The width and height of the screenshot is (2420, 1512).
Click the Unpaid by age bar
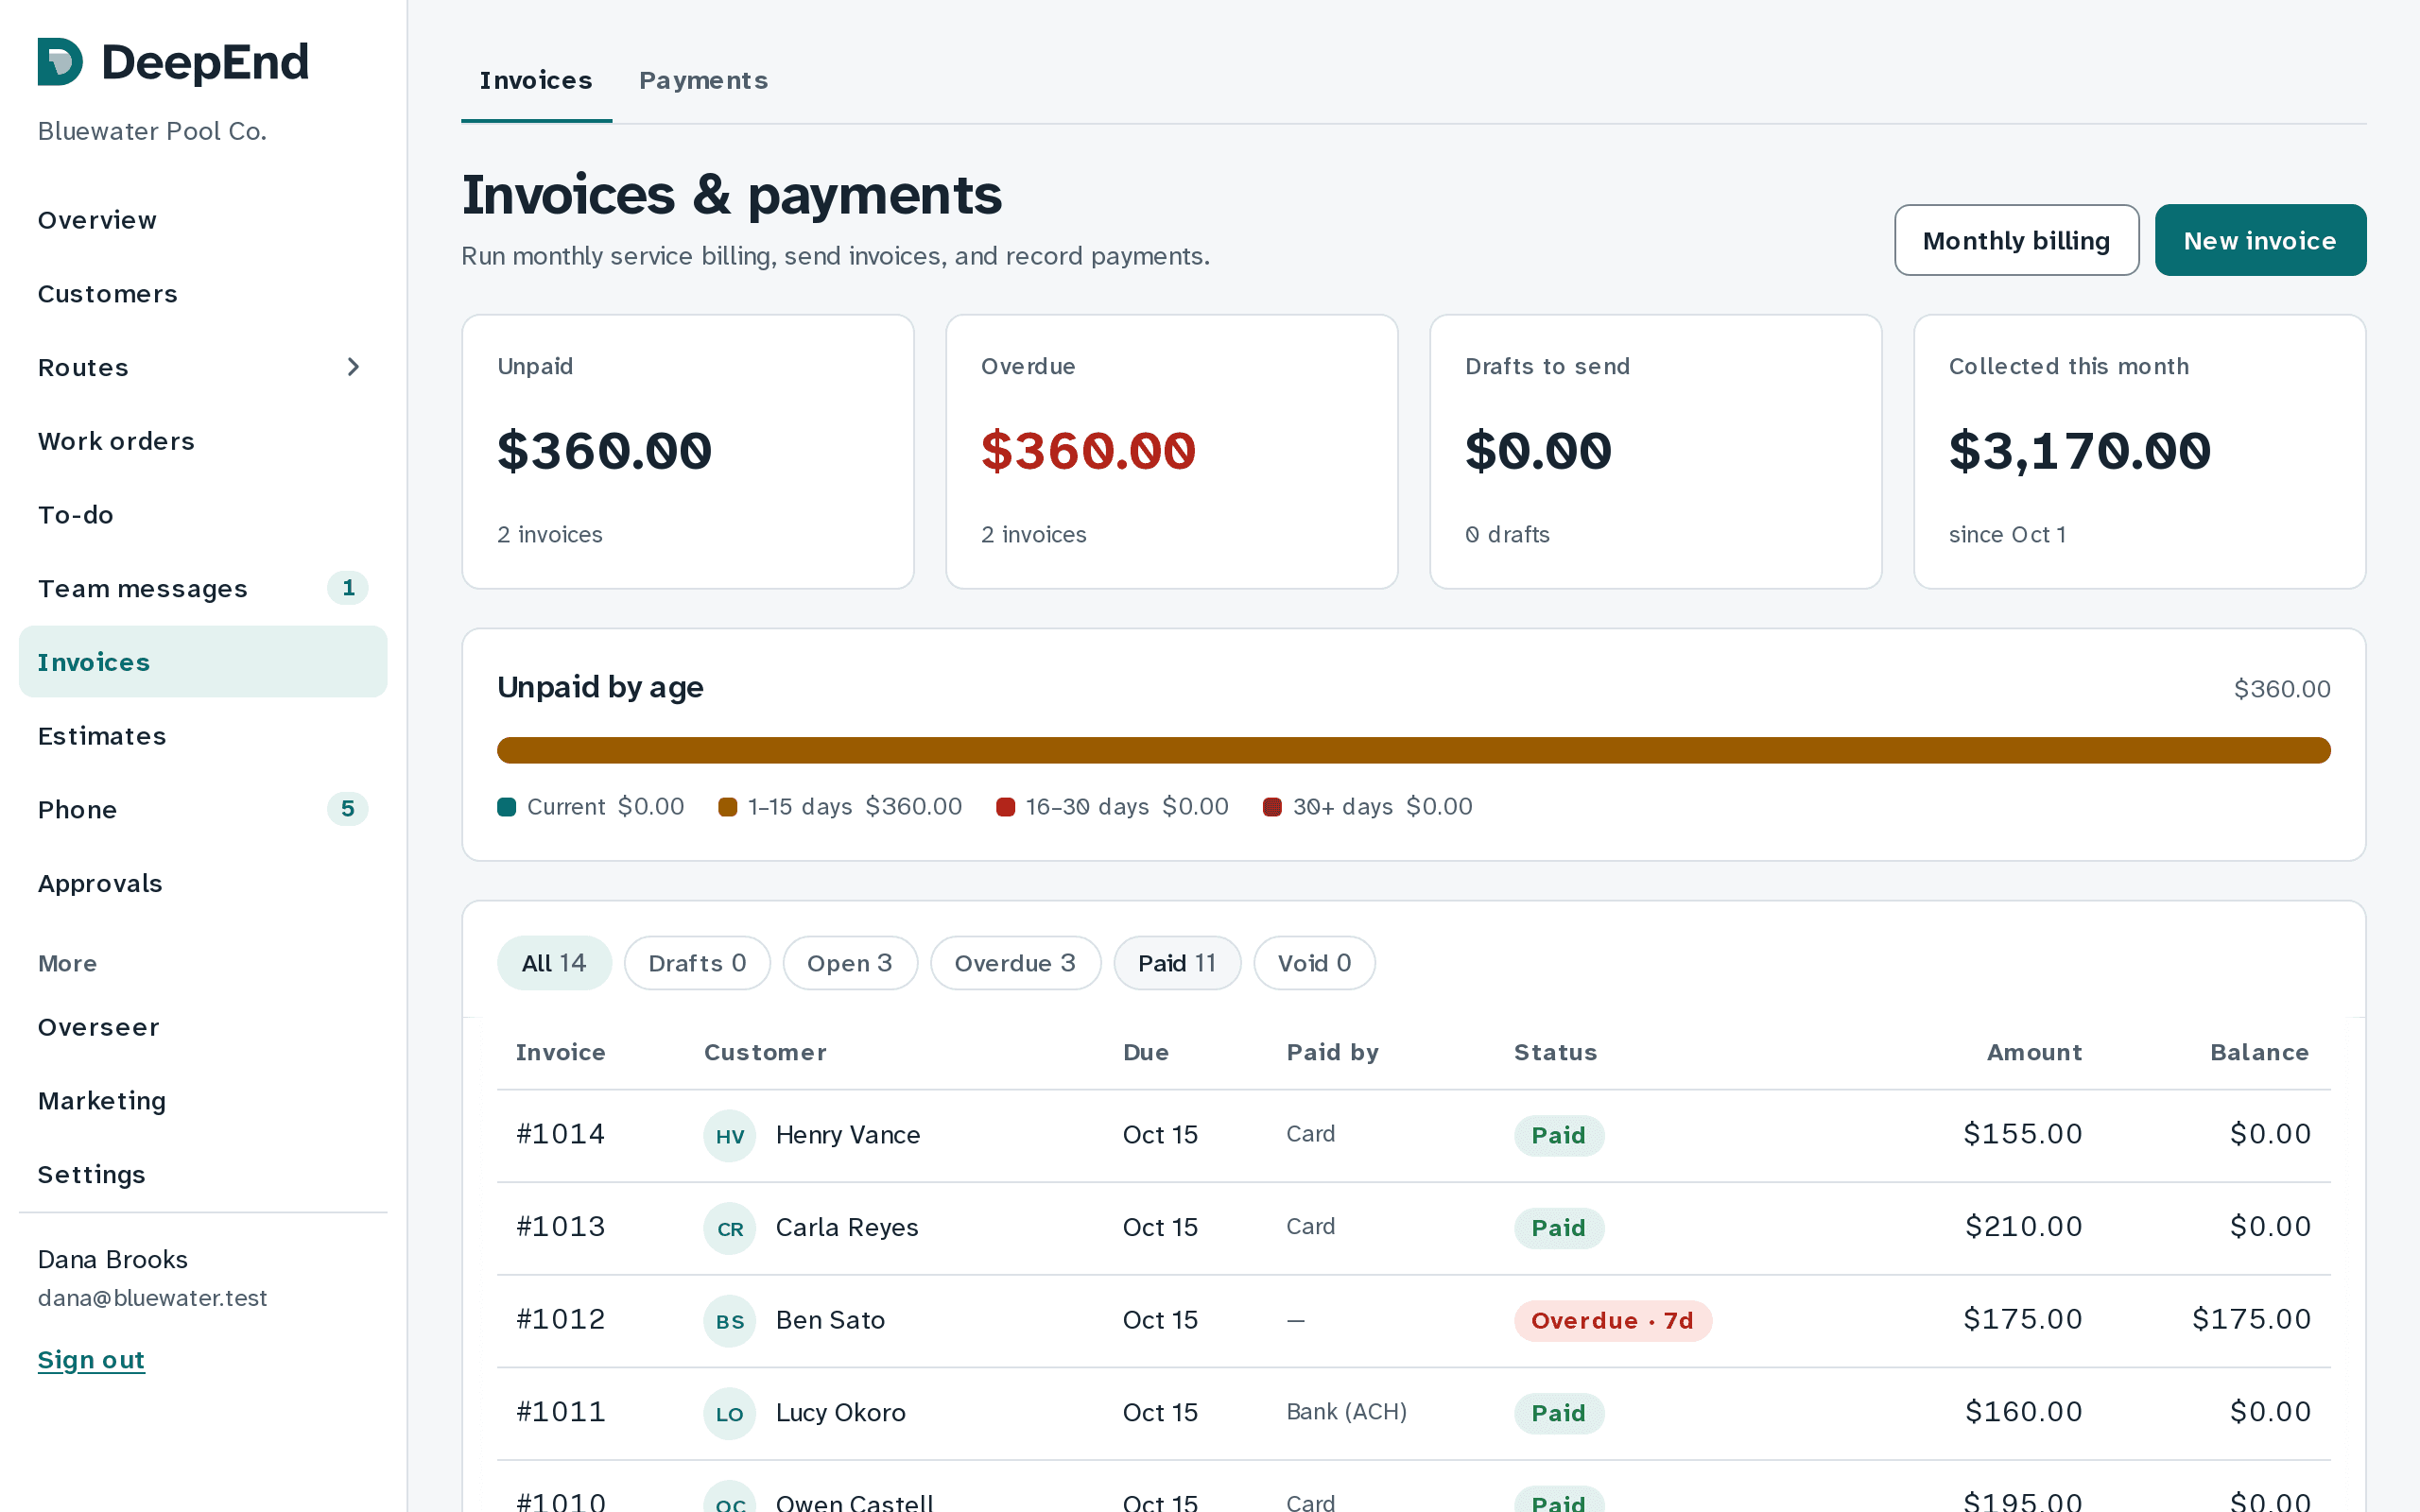click(1414, 750)
